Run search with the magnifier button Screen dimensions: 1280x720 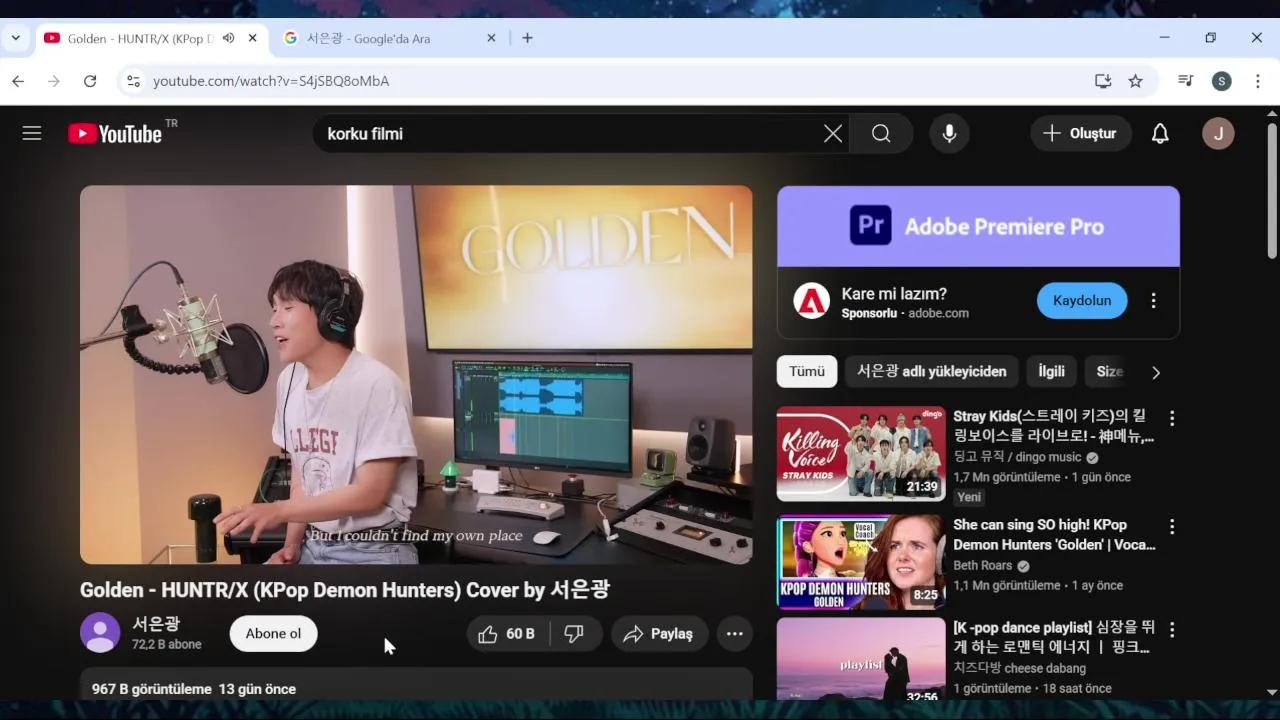click(x=881, y=133)
